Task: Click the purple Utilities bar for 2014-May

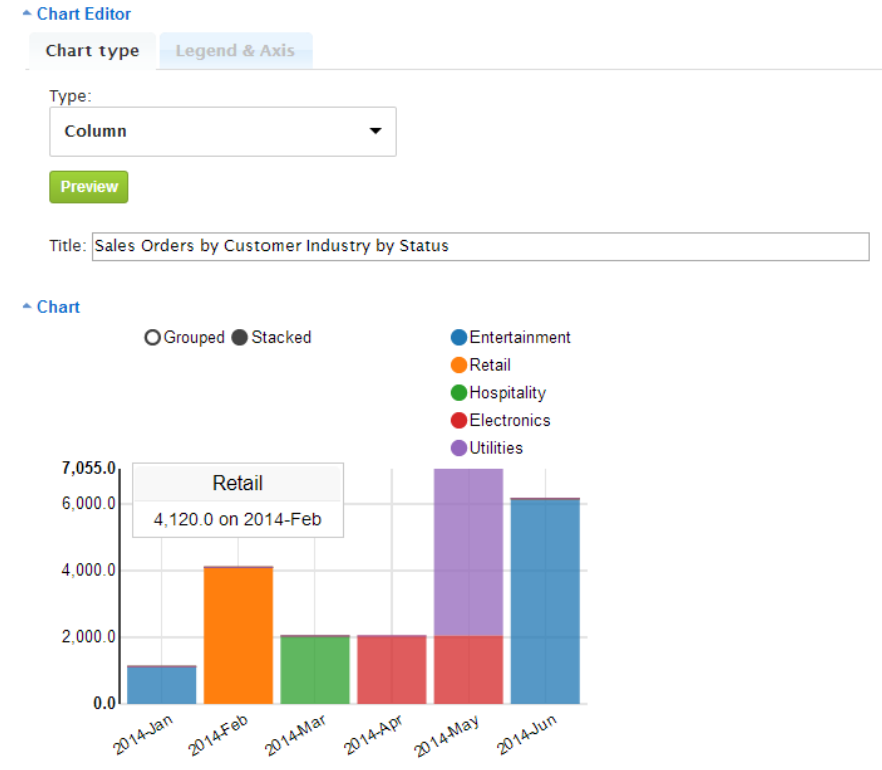Action: (468, 552)
